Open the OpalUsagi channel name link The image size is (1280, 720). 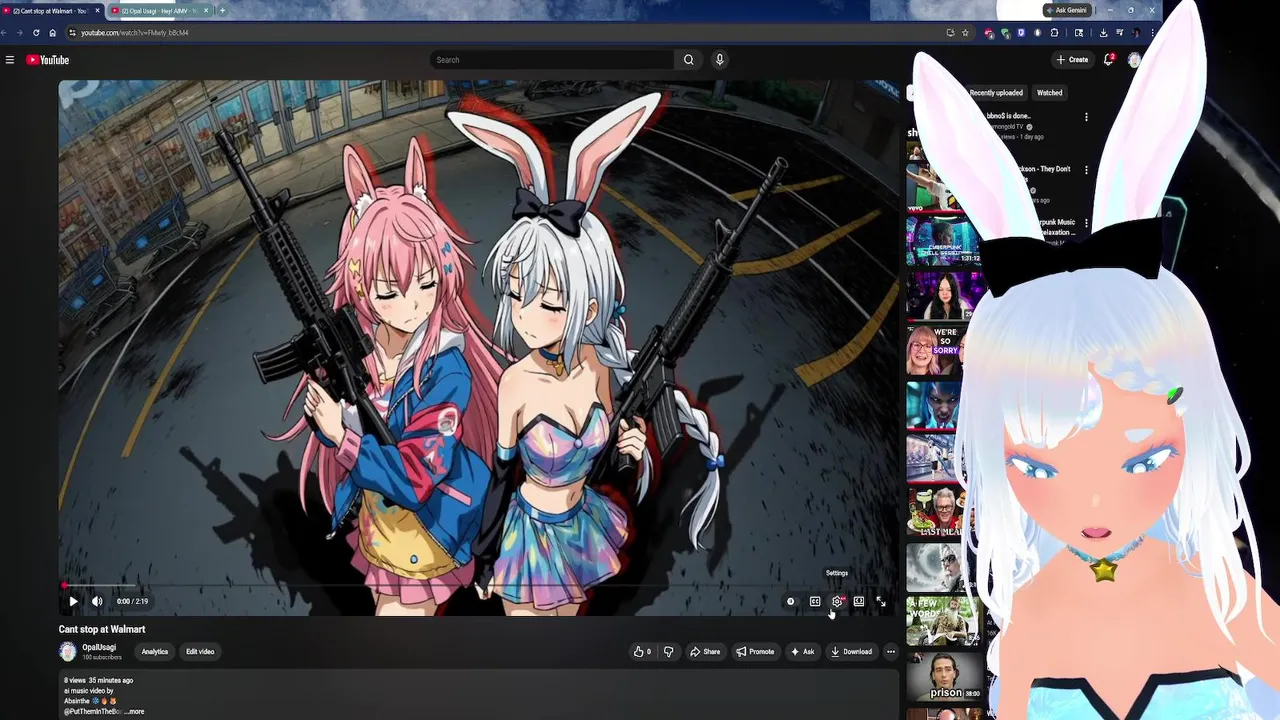(x=99, y=647)
